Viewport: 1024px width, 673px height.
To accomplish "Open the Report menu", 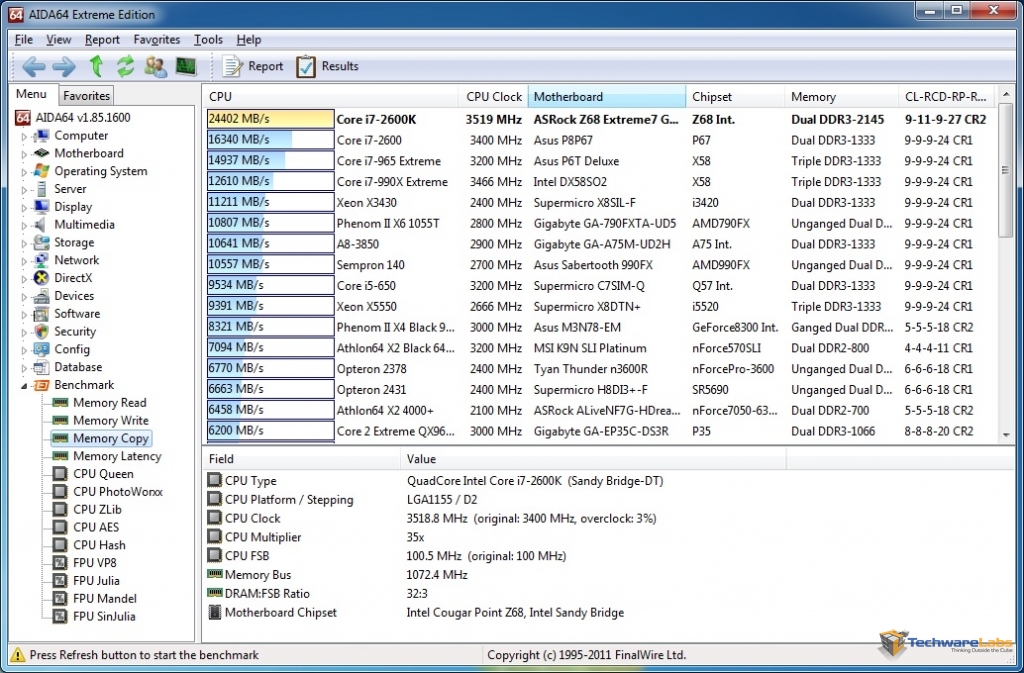I will click(102, 40).
